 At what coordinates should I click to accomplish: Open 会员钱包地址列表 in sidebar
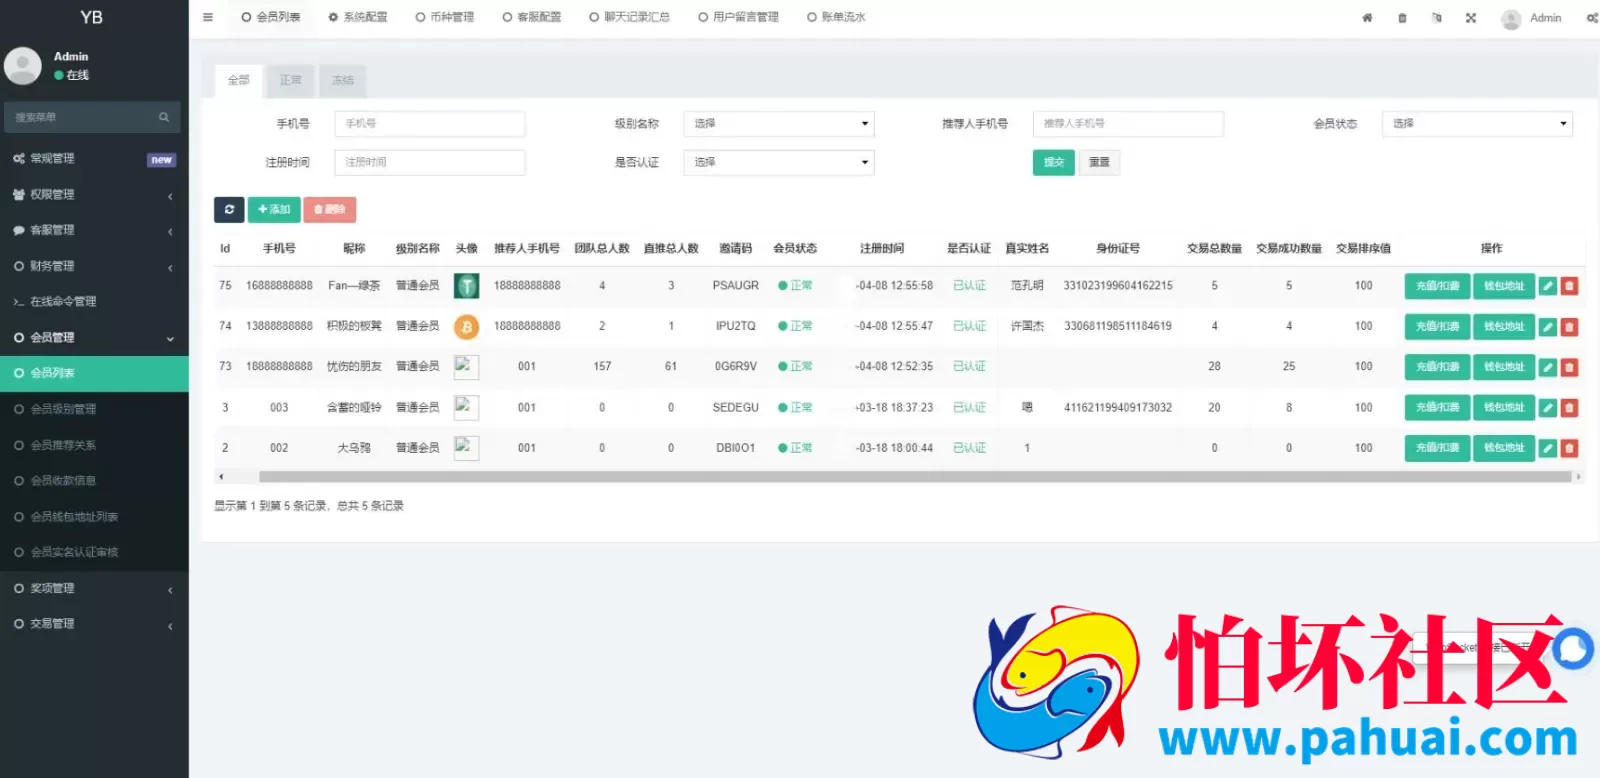[x=94, y=517]
